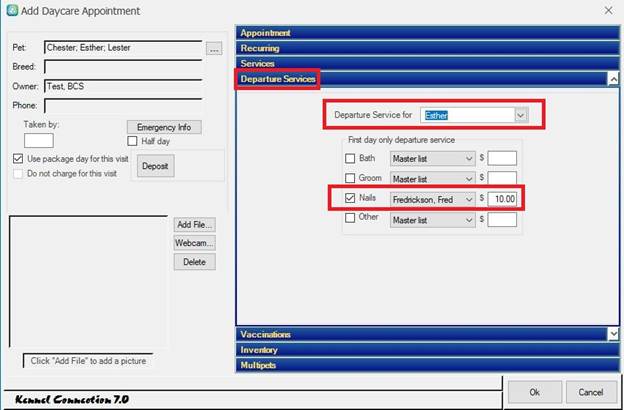Click the Vaccinations down arrow
Viewport: 624px width, 410px height.
(x=613, y=334)
